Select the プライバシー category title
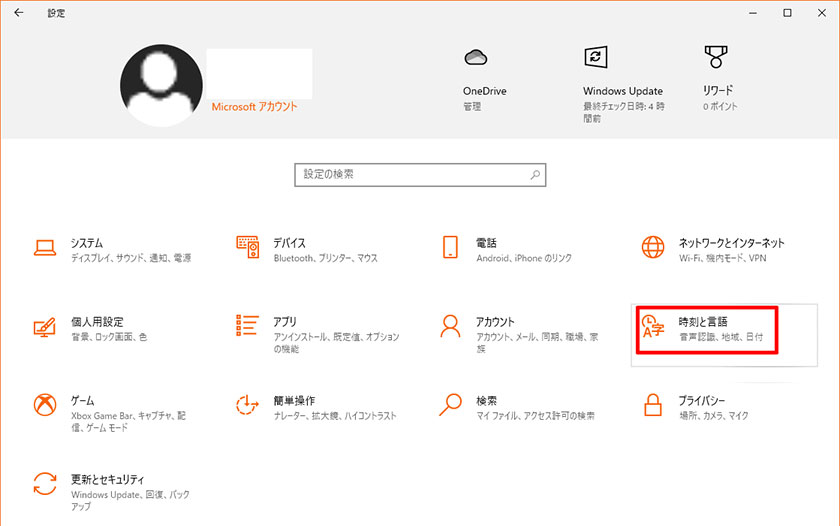The width and height of the screenshot is (840, 526). (x=702, y=401)
